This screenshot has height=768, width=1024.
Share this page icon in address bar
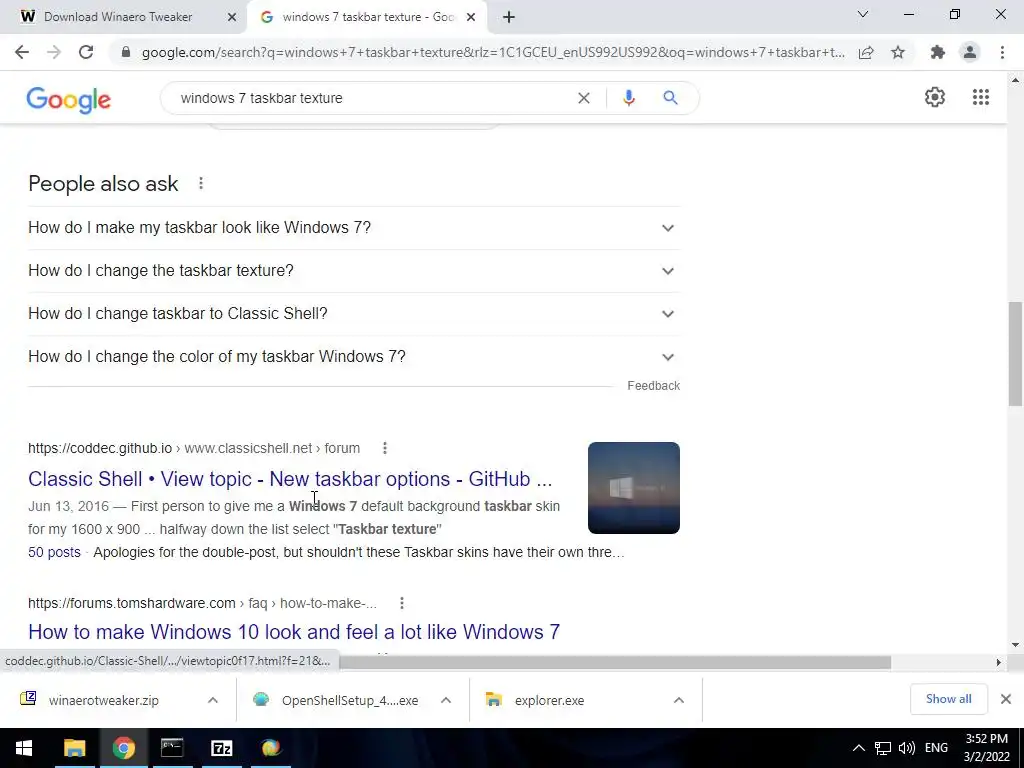pos(866,52)
